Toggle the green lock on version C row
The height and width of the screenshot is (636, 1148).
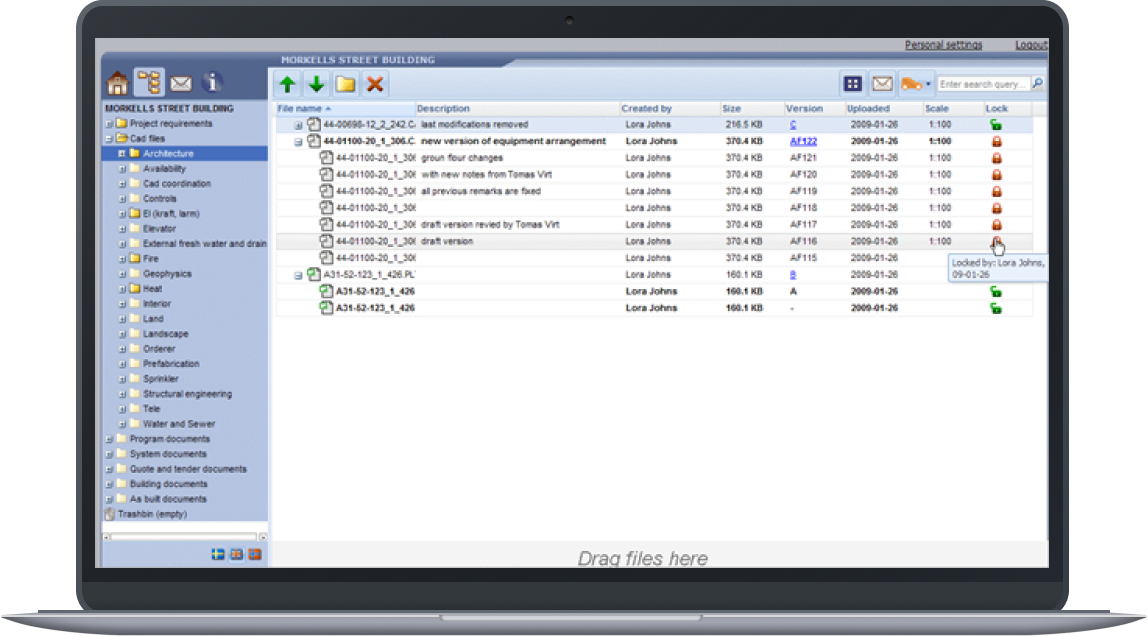(x=996, y=125)
